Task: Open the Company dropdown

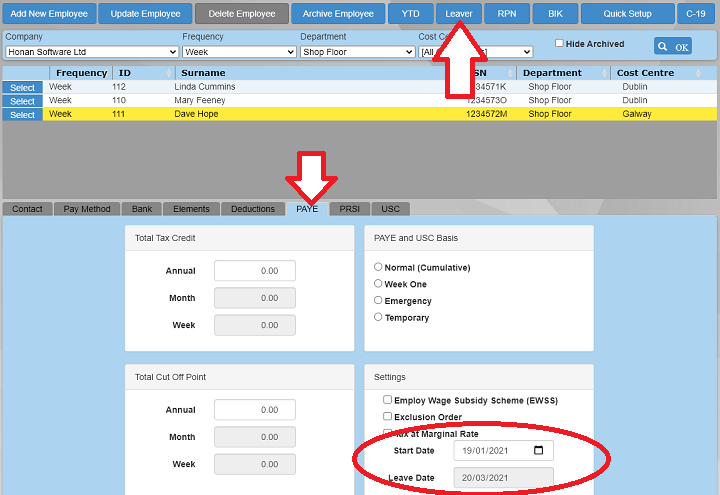Action: [x=90, y=52]
